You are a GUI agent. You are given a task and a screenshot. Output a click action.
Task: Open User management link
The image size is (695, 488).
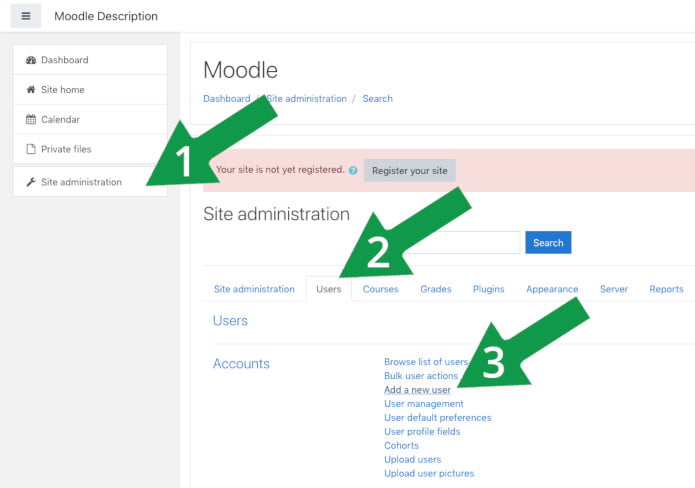(x=424, y=404)
